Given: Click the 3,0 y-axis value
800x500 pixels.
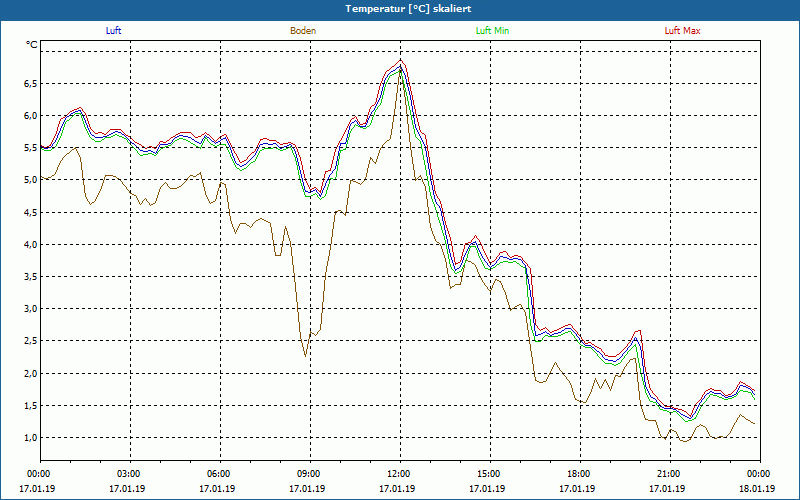Looking at the screenshot, I should click(x=31, y=309).
